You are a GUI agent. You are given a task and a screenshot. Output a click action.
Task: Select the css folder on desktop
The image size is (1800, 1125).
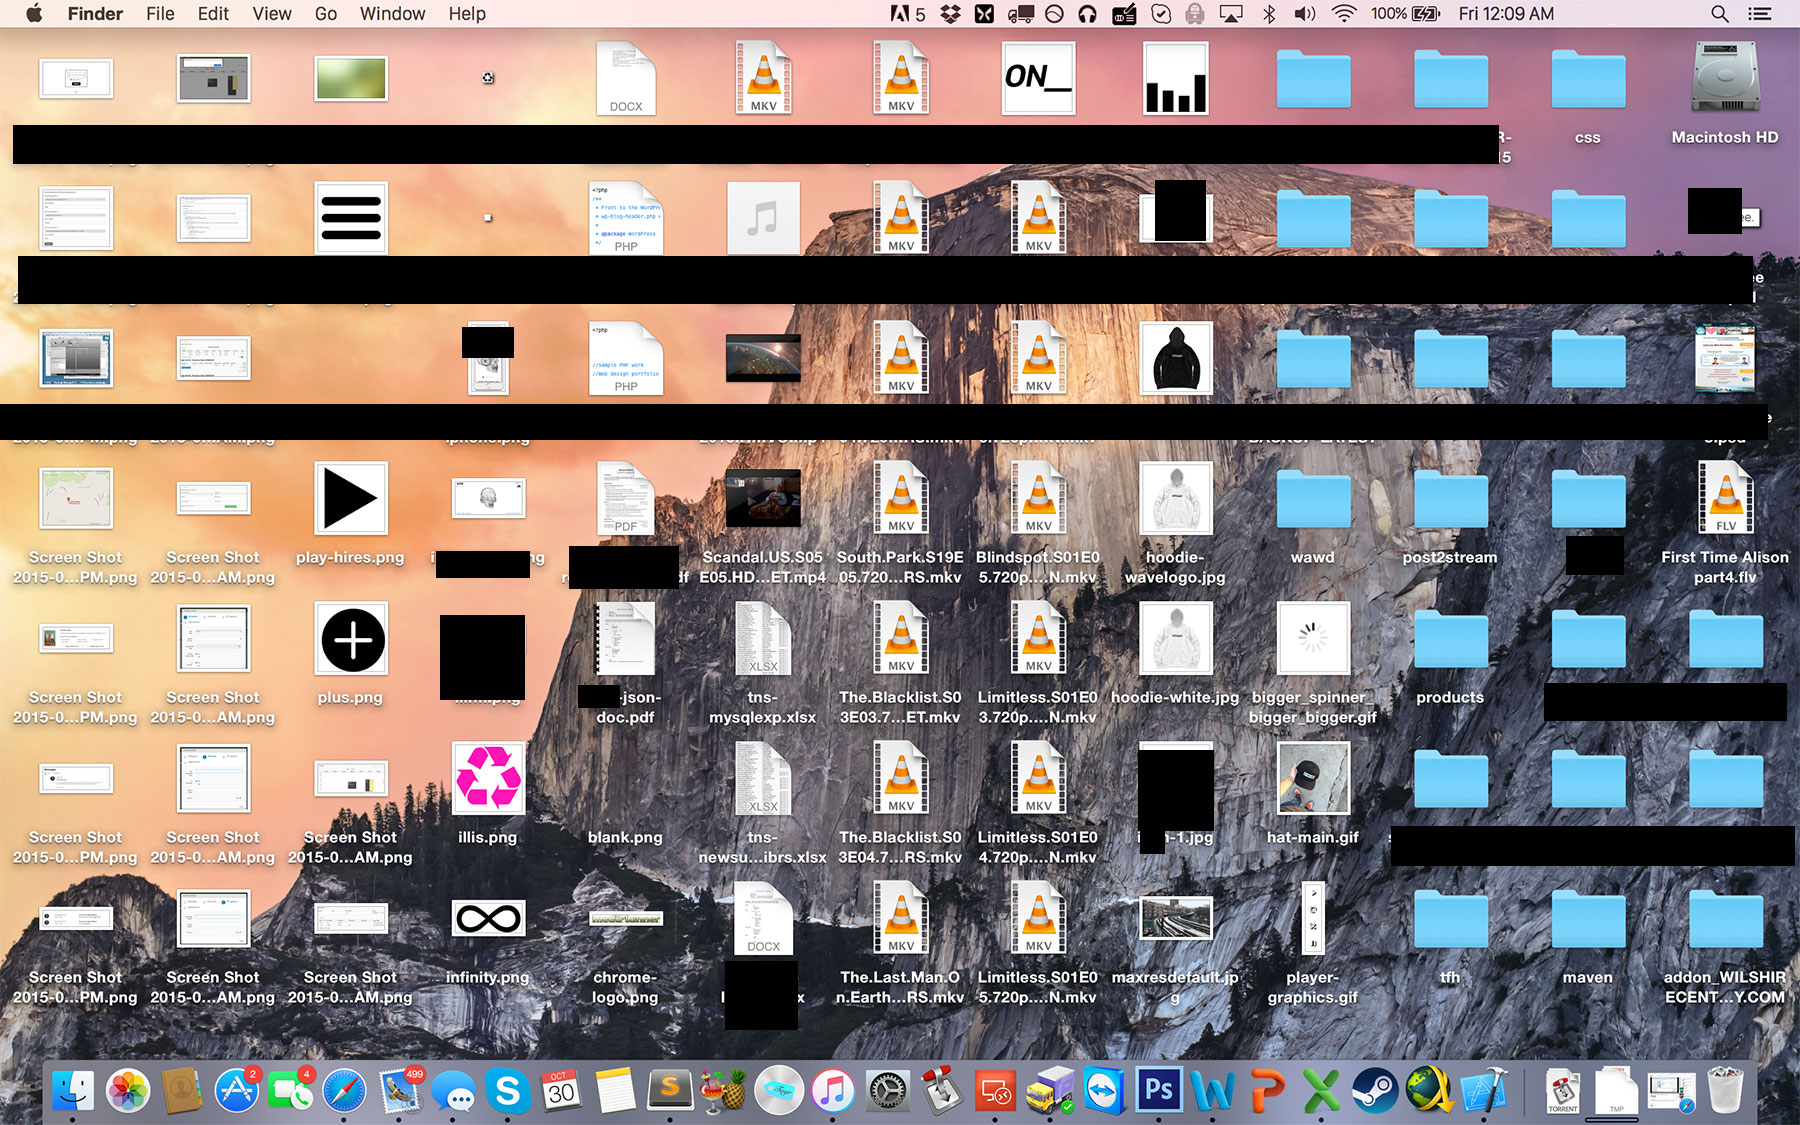pos(1588,79)
